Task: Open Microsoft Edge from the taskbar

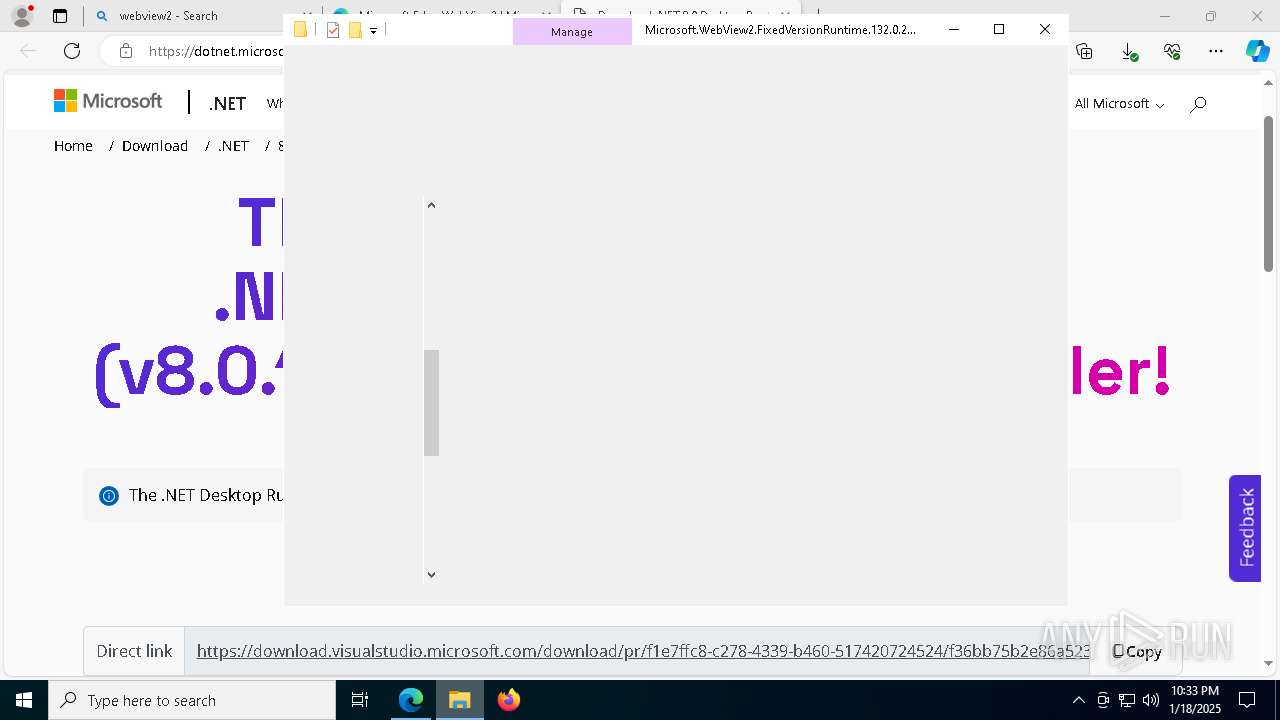Action: (x=411, y=700)
